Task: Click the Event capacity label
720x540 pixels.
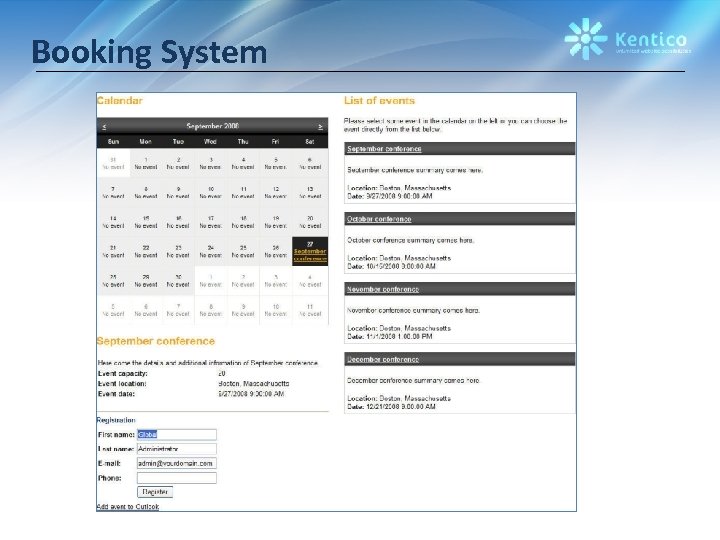Action: (x=123, y=373)
